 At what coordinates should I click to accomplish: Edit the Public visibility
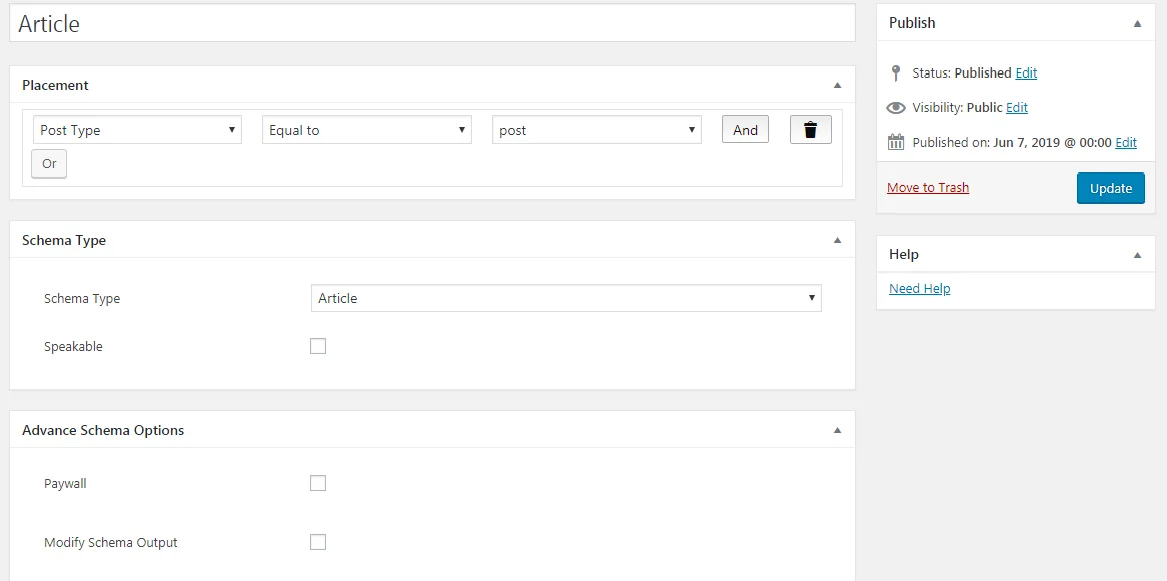click(x=1017, y=107)
